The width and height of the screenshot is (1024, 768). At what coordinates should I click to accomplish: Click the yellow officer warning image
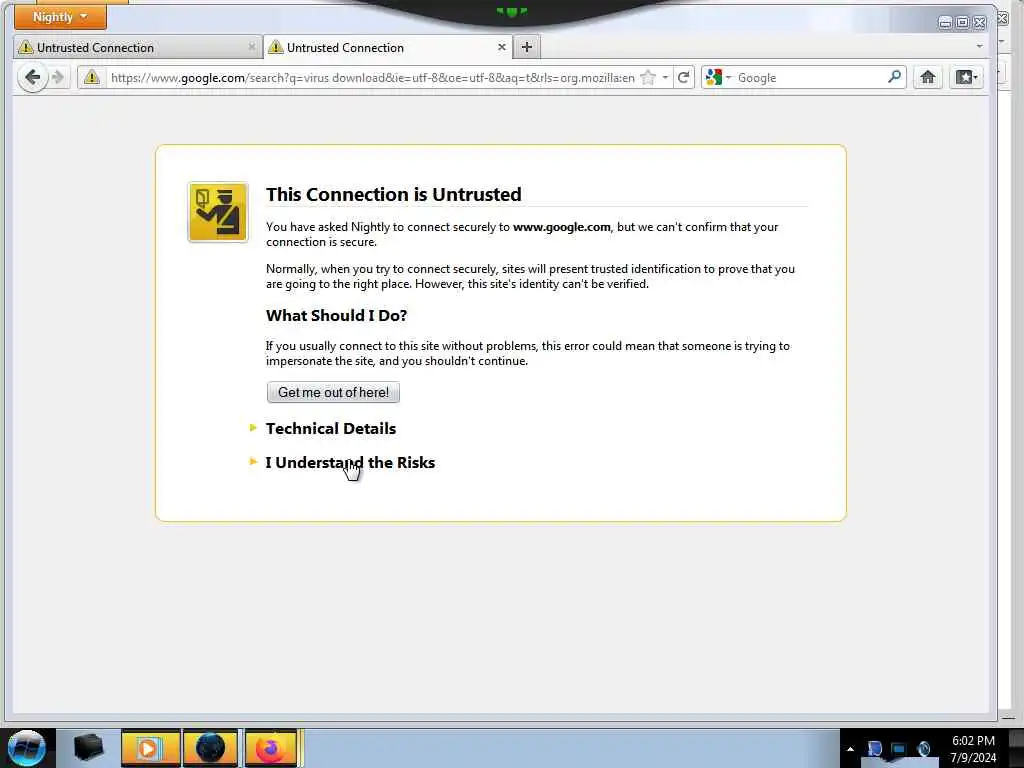218,212
